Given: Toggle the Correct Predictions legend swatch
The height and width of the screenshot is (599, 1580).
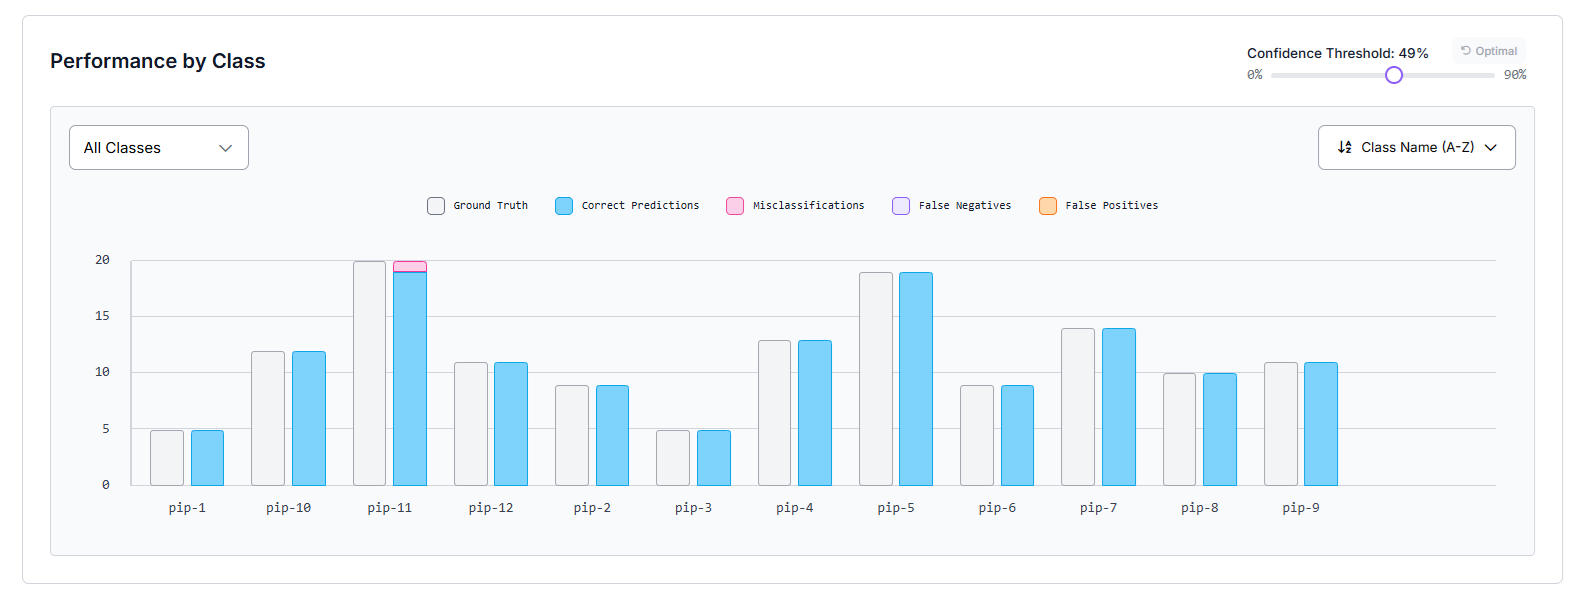Looking at the screenshot, I should click(564, 206).
